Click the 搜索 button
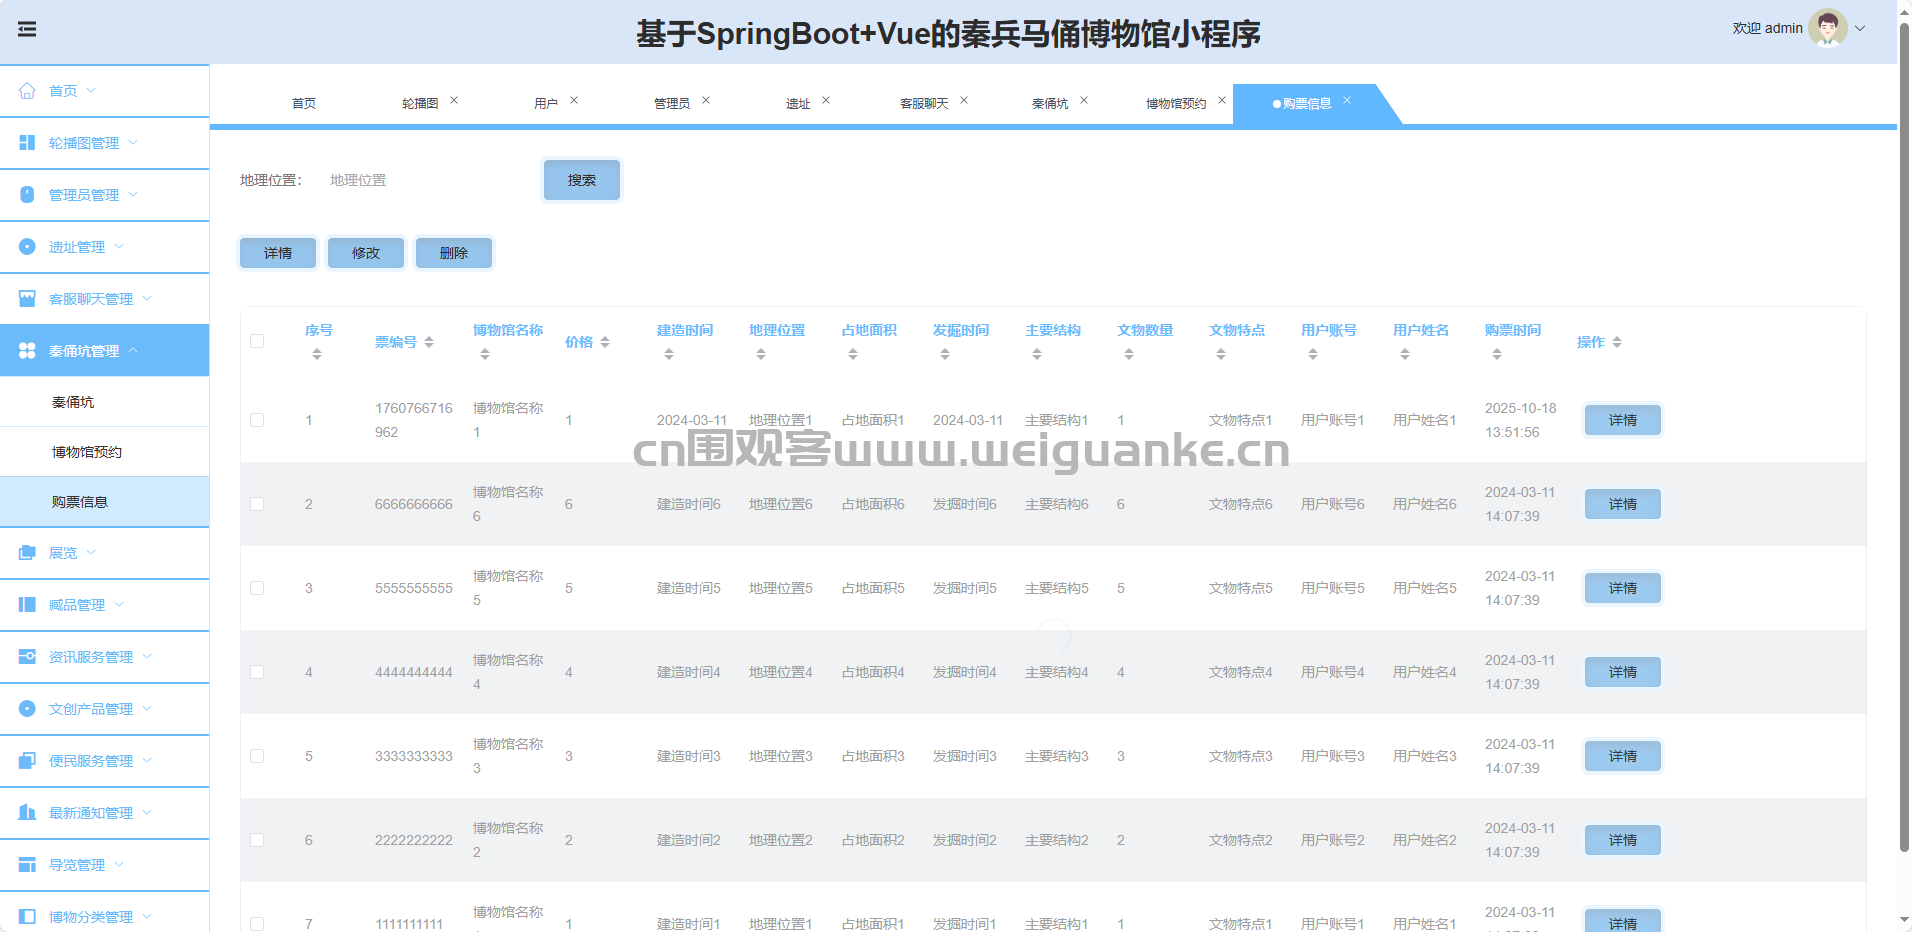This screenshot has width=1912, height=932. point(582,180)
